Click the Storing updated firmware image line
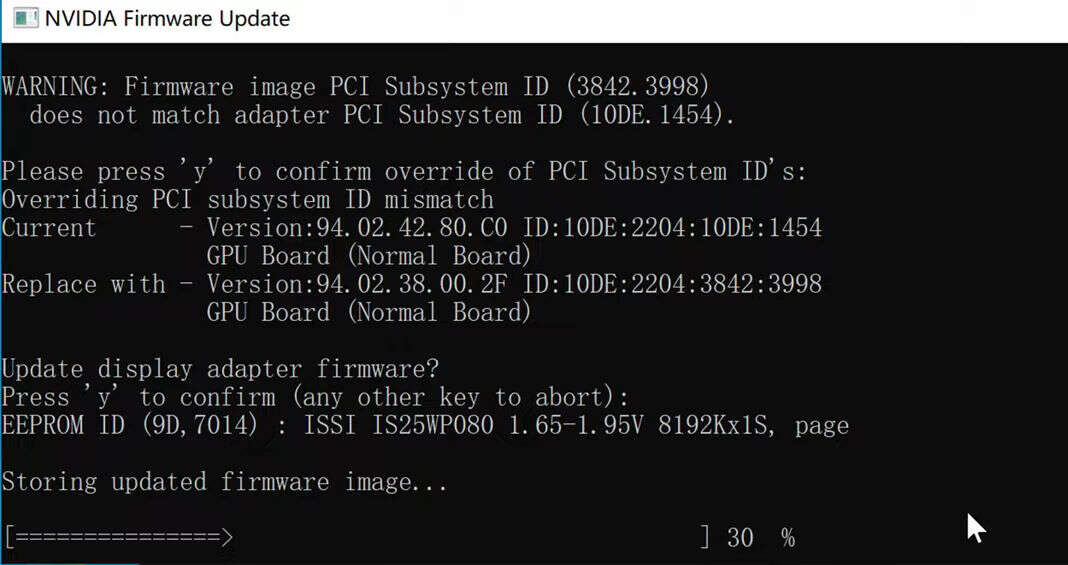 224,483
